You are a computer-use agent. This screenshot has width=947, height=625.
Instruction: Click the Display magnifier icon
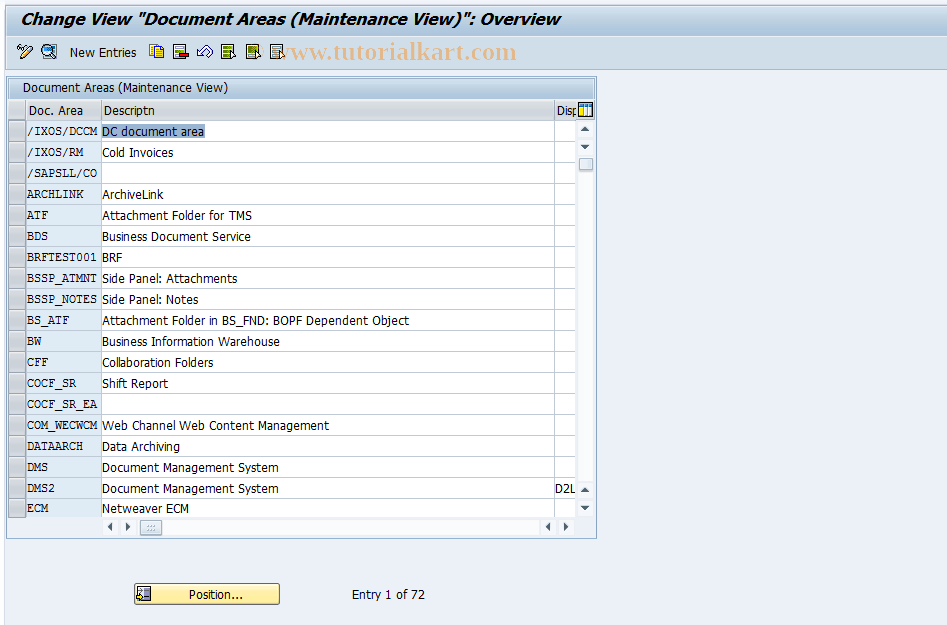48,52
